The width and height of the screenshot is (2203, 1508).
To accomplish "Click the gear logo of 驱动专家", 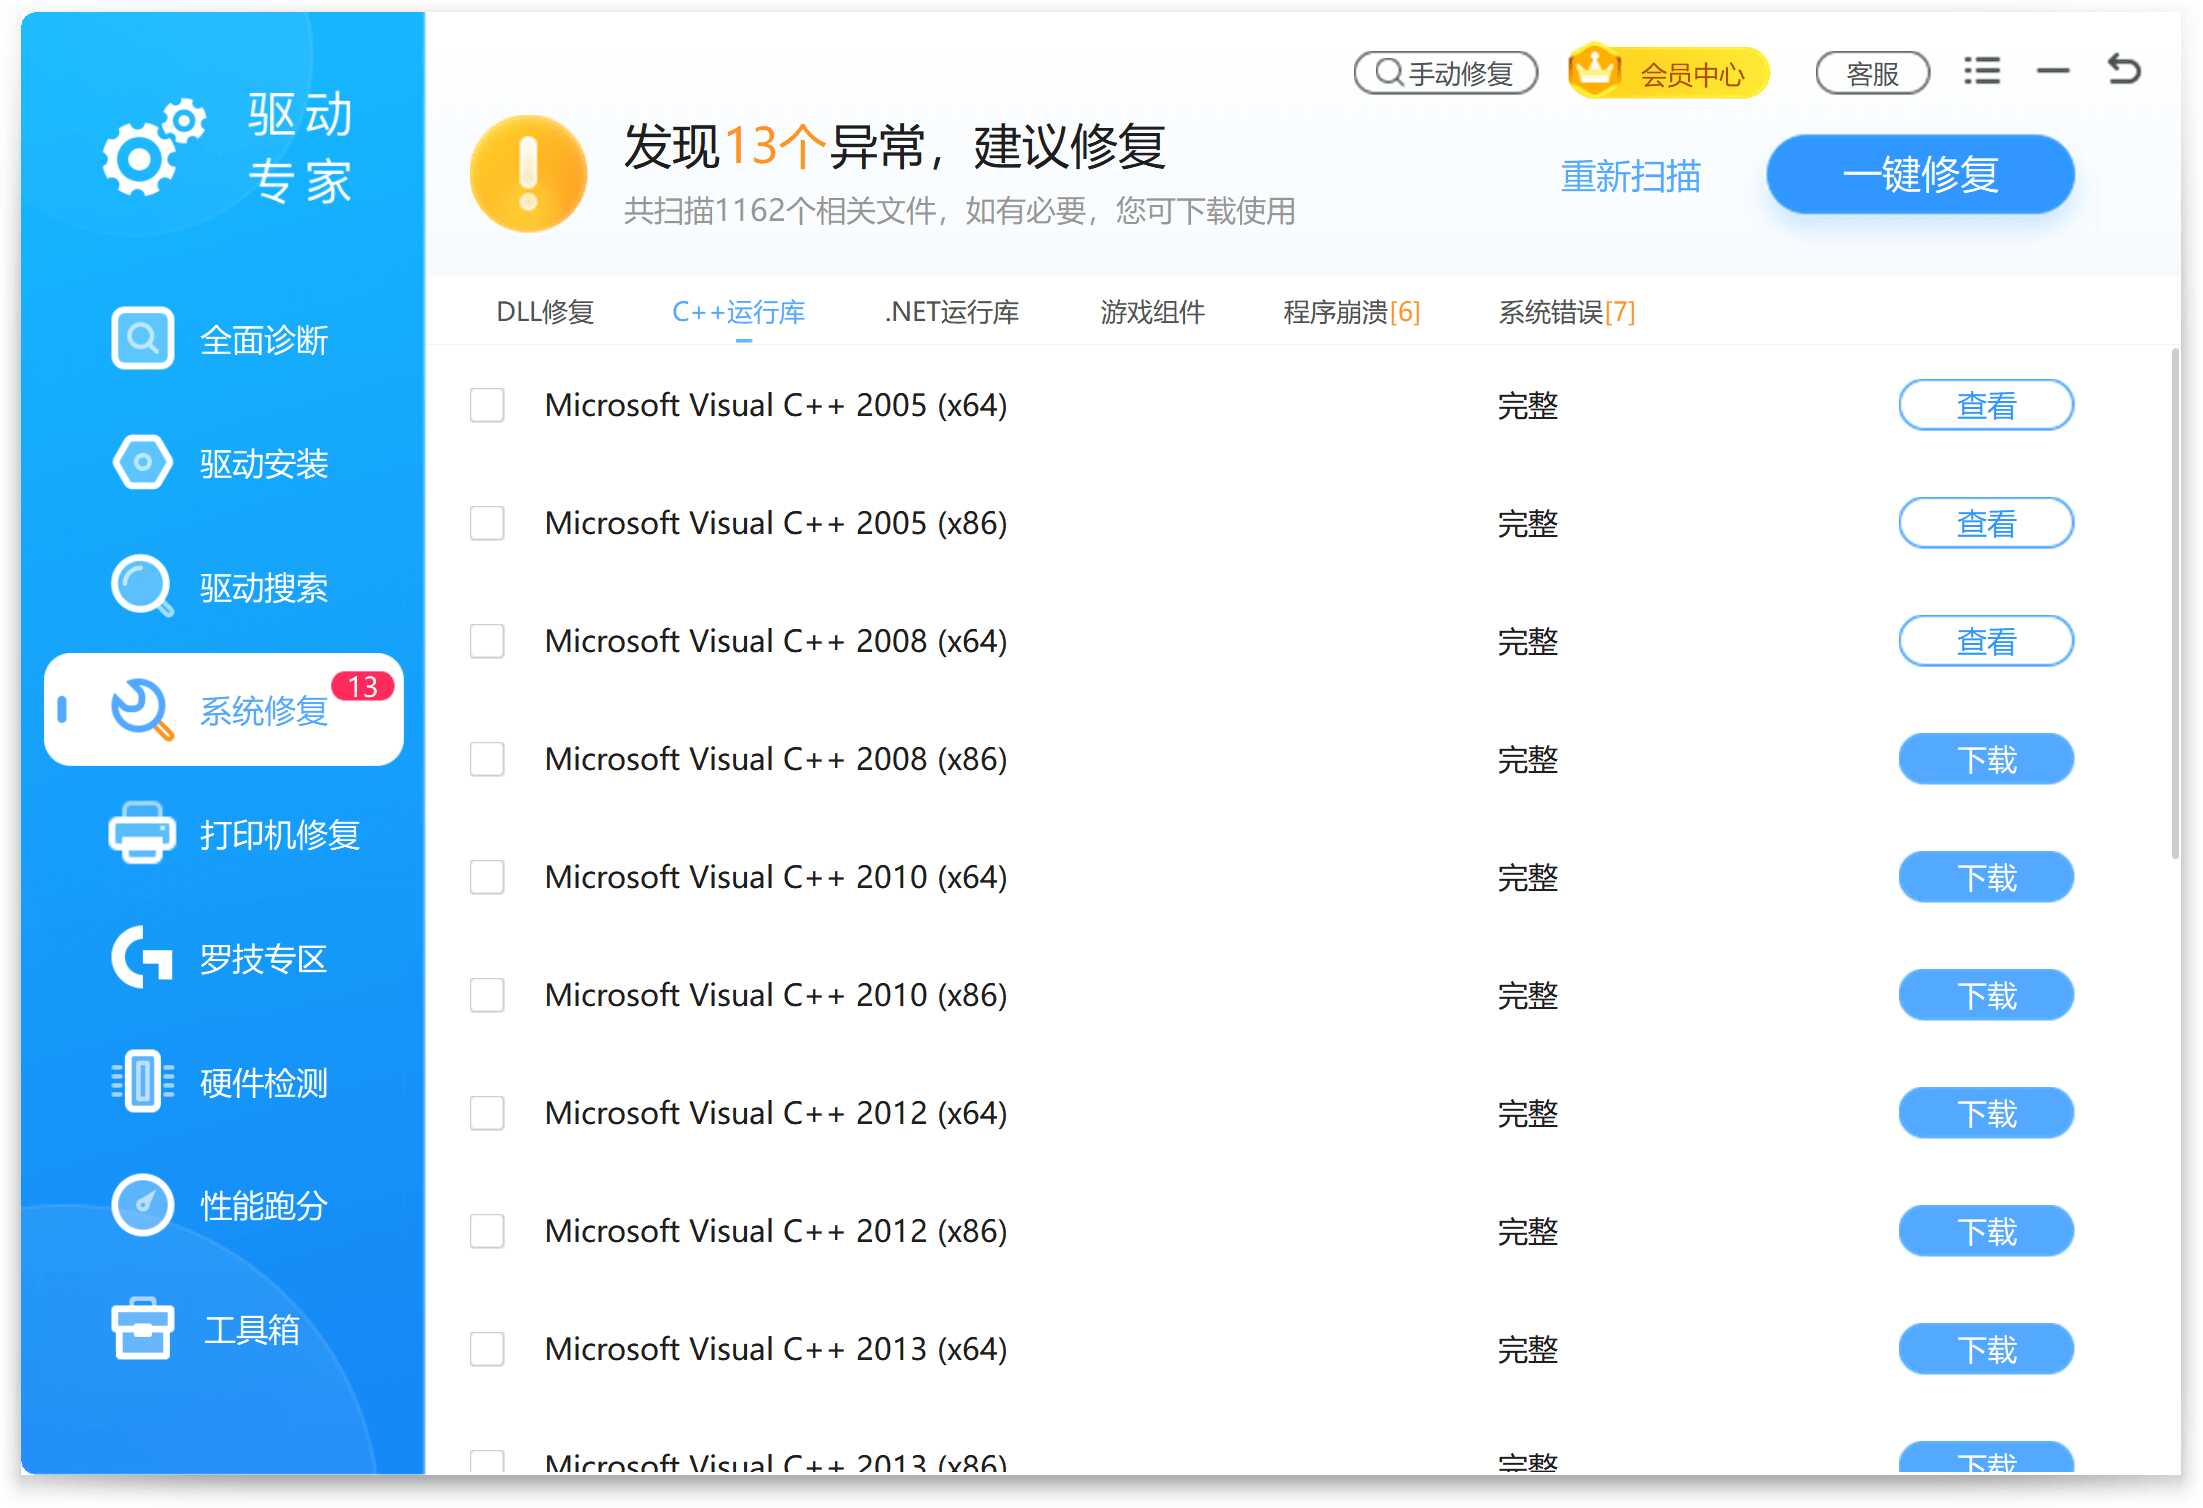I will tap(154, 147).
